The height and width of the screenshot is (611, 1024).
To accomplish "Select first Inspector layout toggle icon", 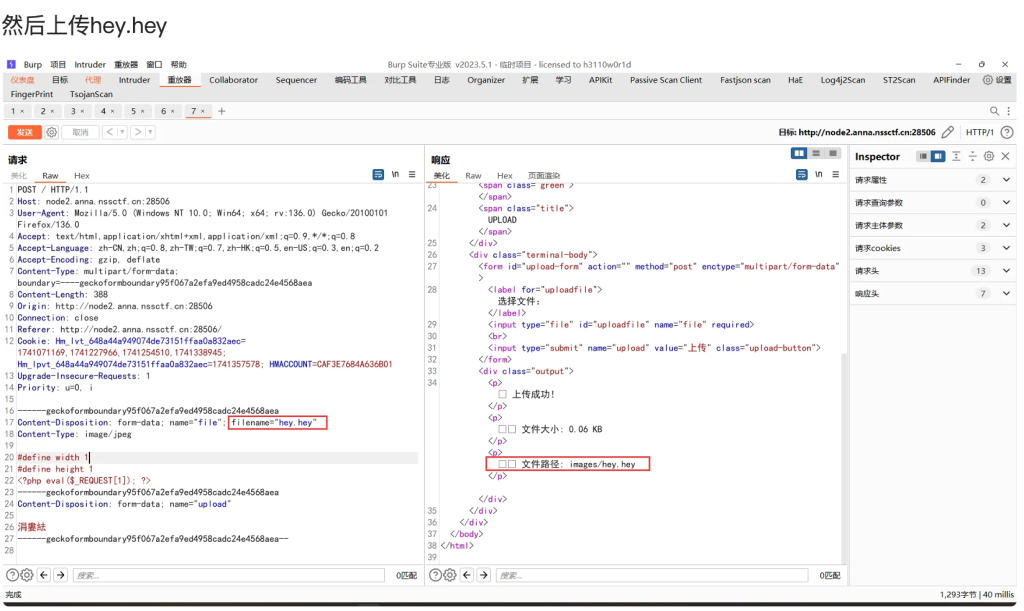I will 922,157.
